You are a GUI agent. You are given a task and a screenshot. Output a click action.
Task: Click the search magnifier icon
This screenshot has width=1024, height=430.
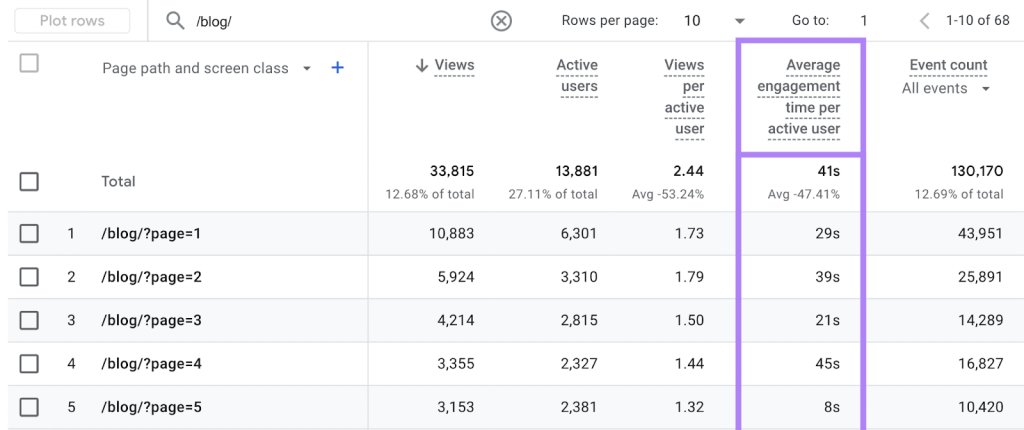(x=175, y=21)
